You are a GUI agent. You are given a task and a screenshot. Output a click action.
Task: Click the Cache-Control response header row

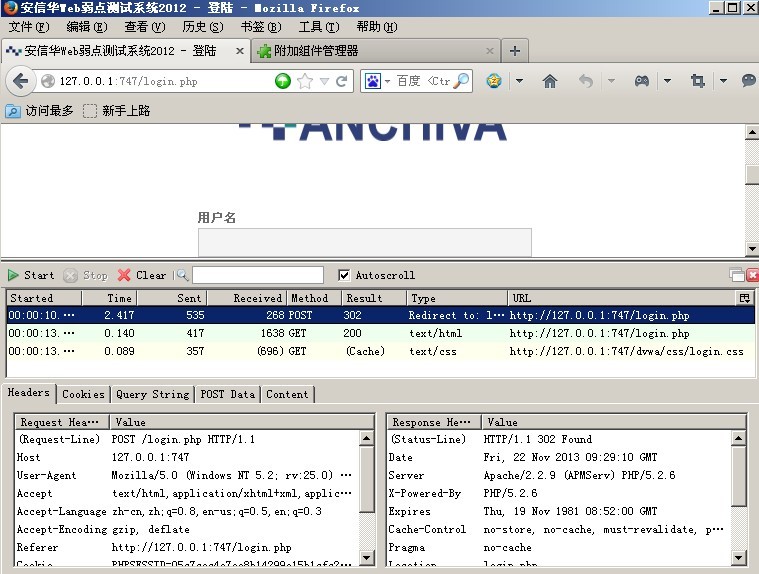point(559,529)
